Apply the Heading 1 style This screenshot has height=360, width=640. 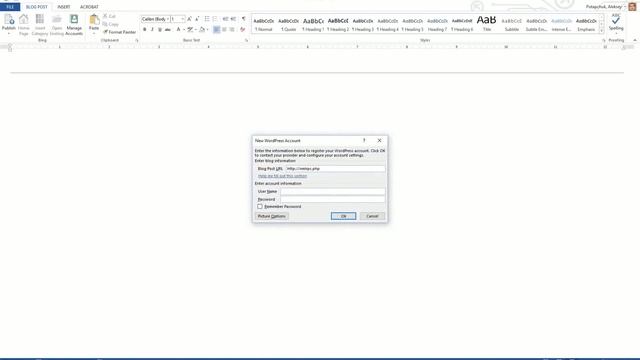313,24
